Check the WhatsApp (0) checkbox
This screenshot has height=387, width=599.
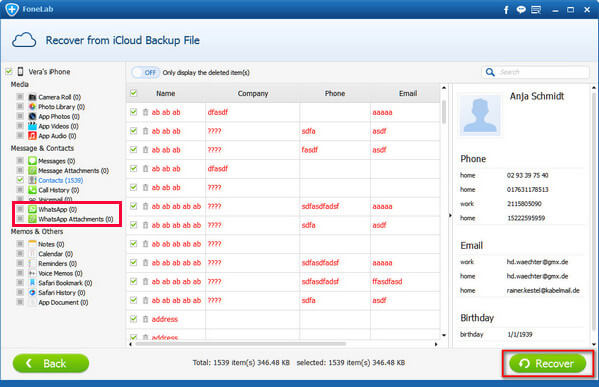[x=20, y=209]
